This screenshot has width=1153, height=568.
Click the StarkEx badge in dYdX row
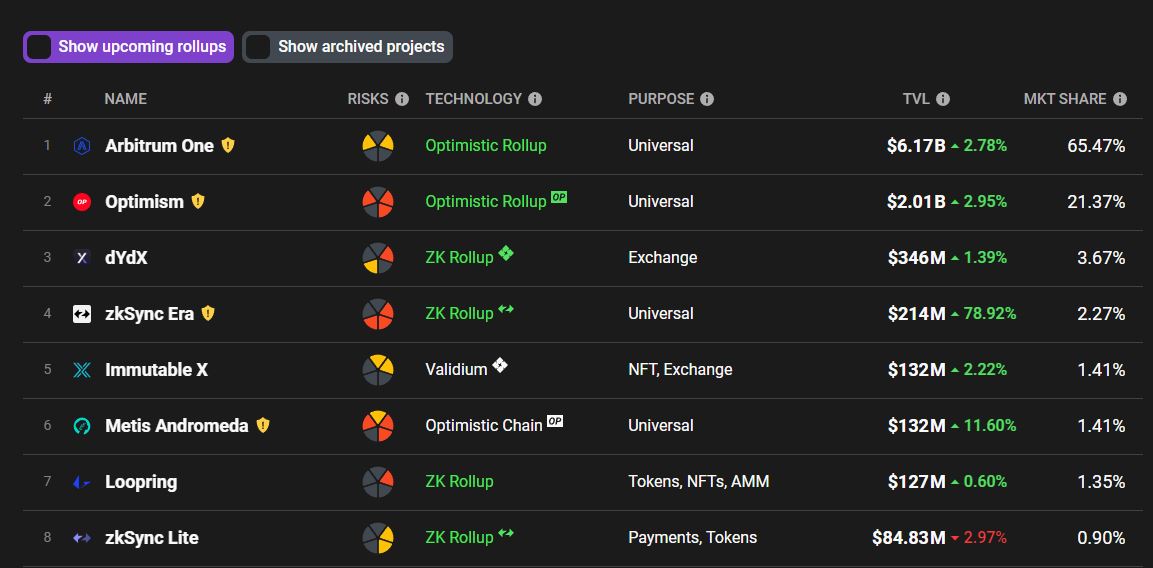pyautogui.click(x=506, y=253)
